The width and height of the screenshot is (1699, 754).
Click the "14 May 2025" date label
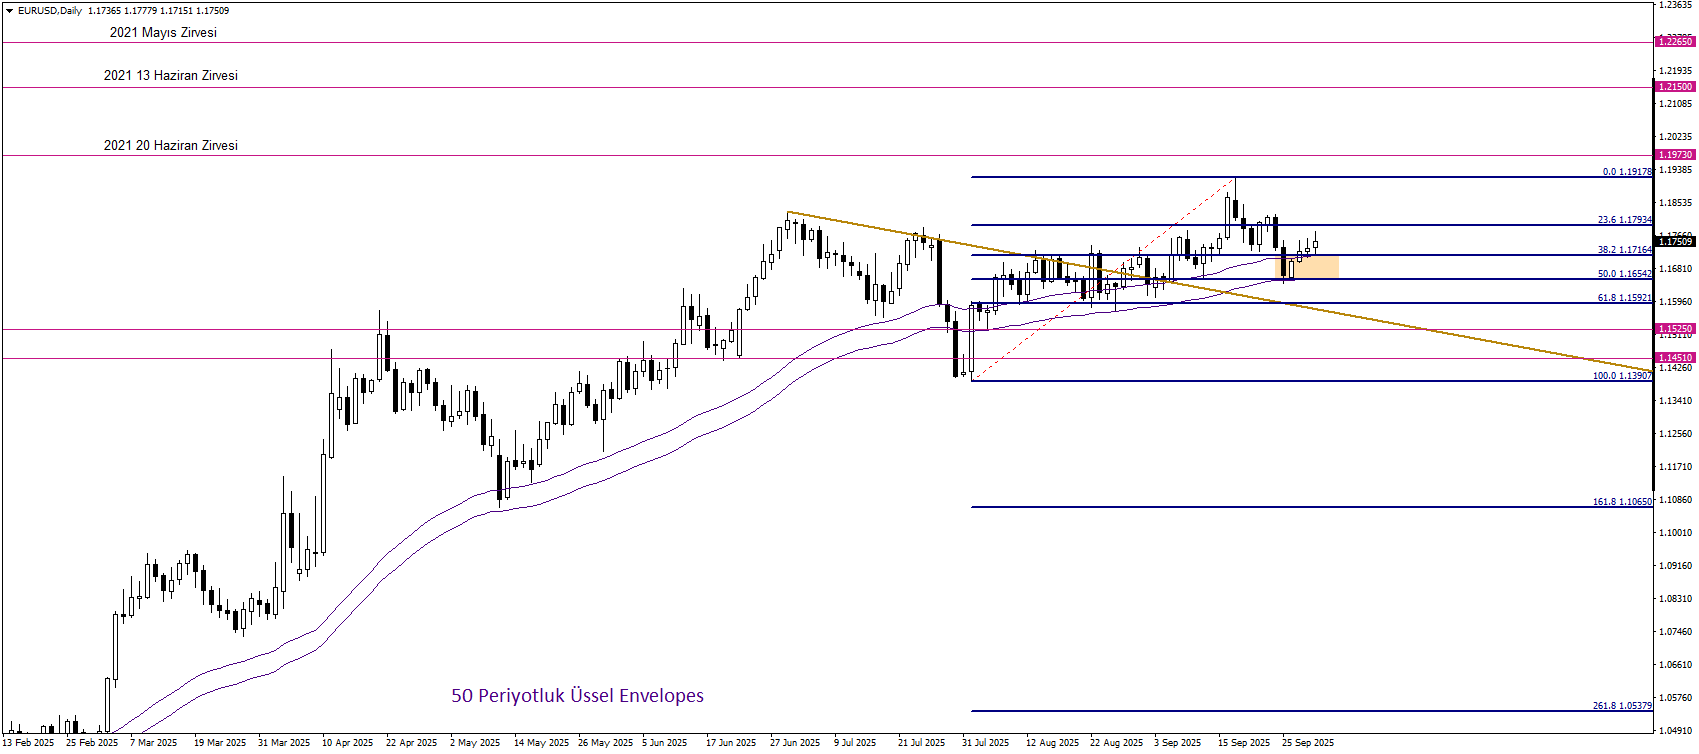tap(540, 743)
